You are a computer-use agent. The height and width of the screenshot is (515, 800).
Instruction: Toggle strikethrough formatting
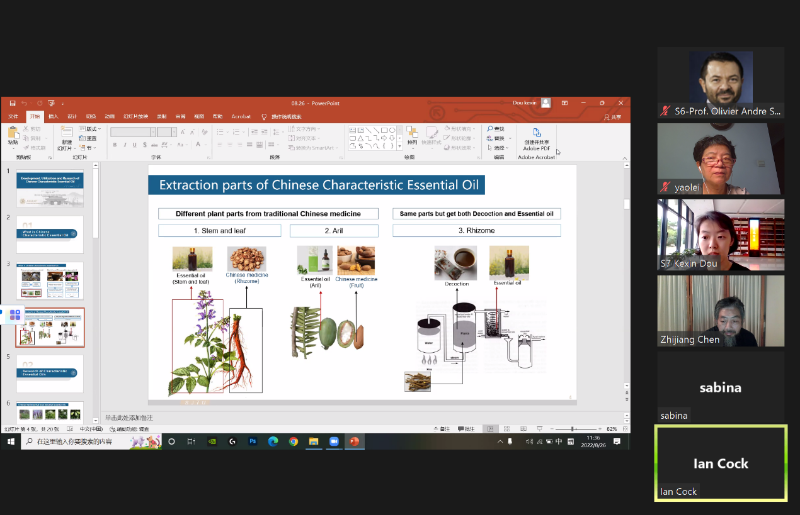(x=154, y=145)
